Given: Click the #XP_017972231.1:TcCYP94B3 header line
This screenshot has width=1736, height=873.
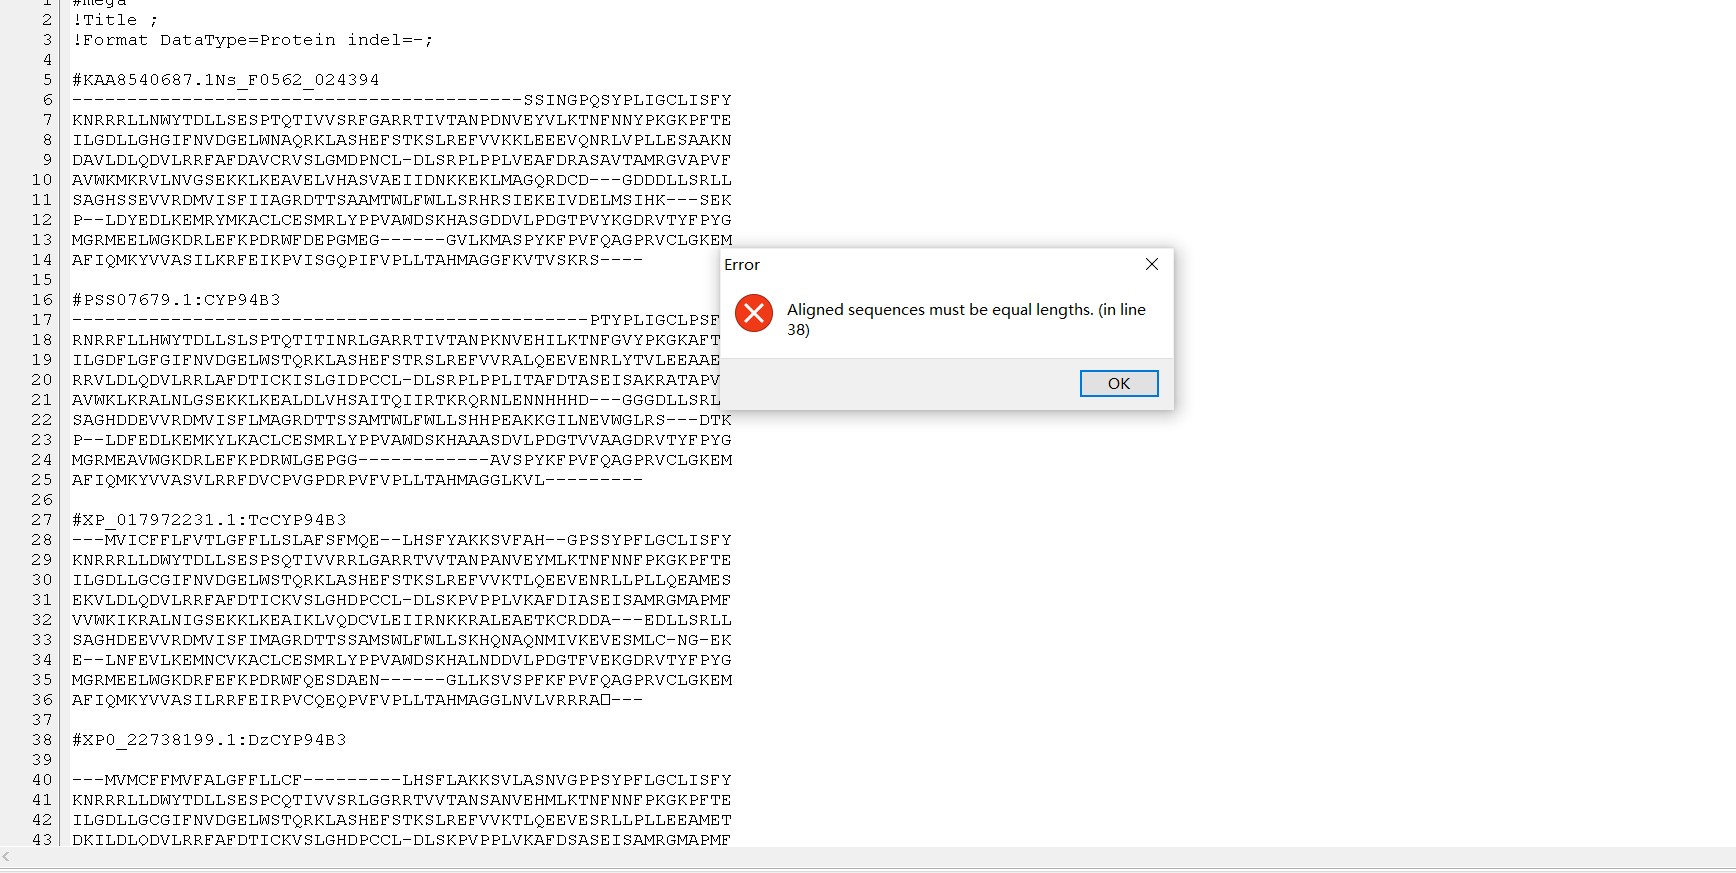Looking at the screenshot, I should [x=209, y=520].
